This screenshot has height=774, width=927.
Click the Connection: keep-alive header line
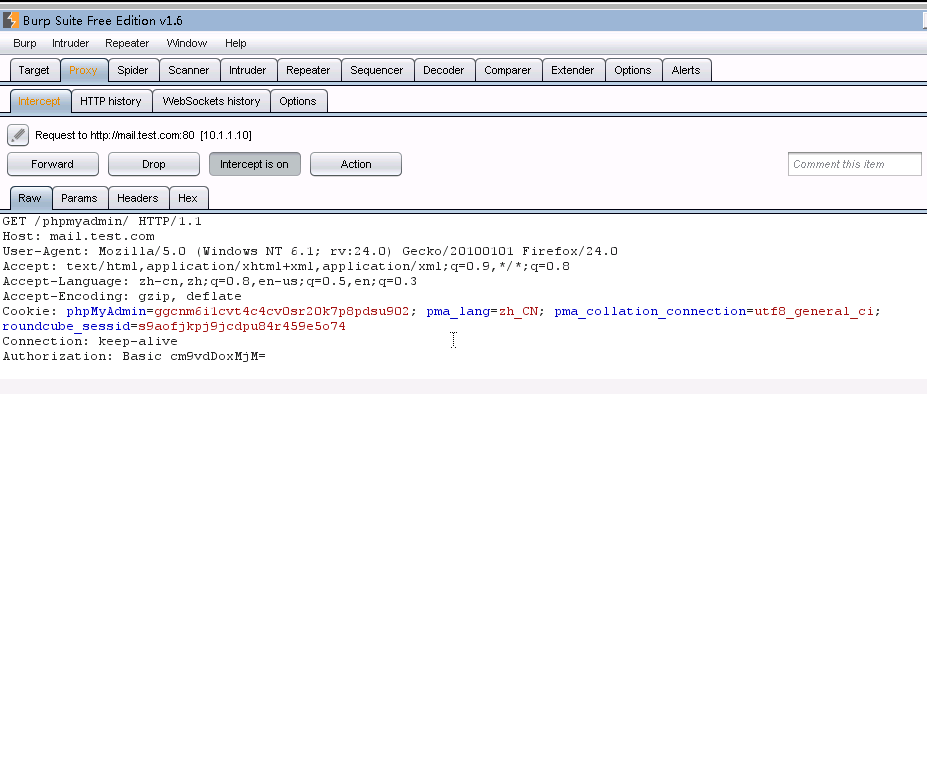coord(90,341)
